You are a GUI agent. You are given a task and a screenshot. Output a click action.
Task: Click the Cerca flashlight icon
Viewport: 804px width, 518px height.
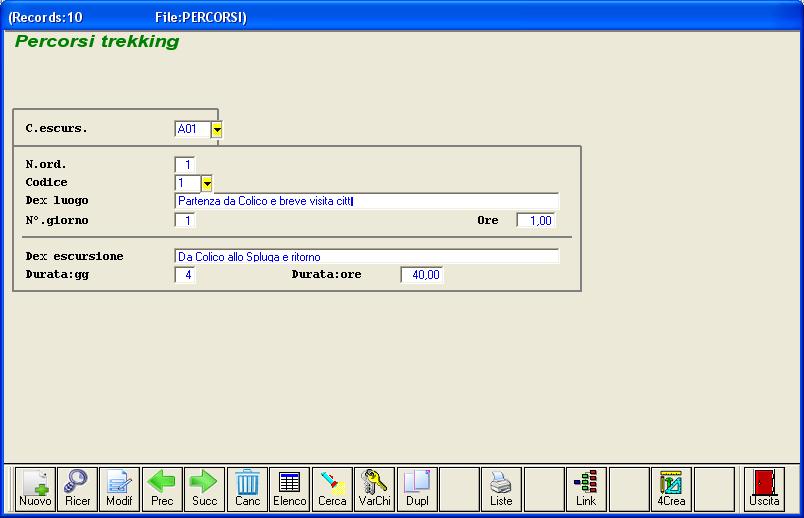tap(332, 489)
